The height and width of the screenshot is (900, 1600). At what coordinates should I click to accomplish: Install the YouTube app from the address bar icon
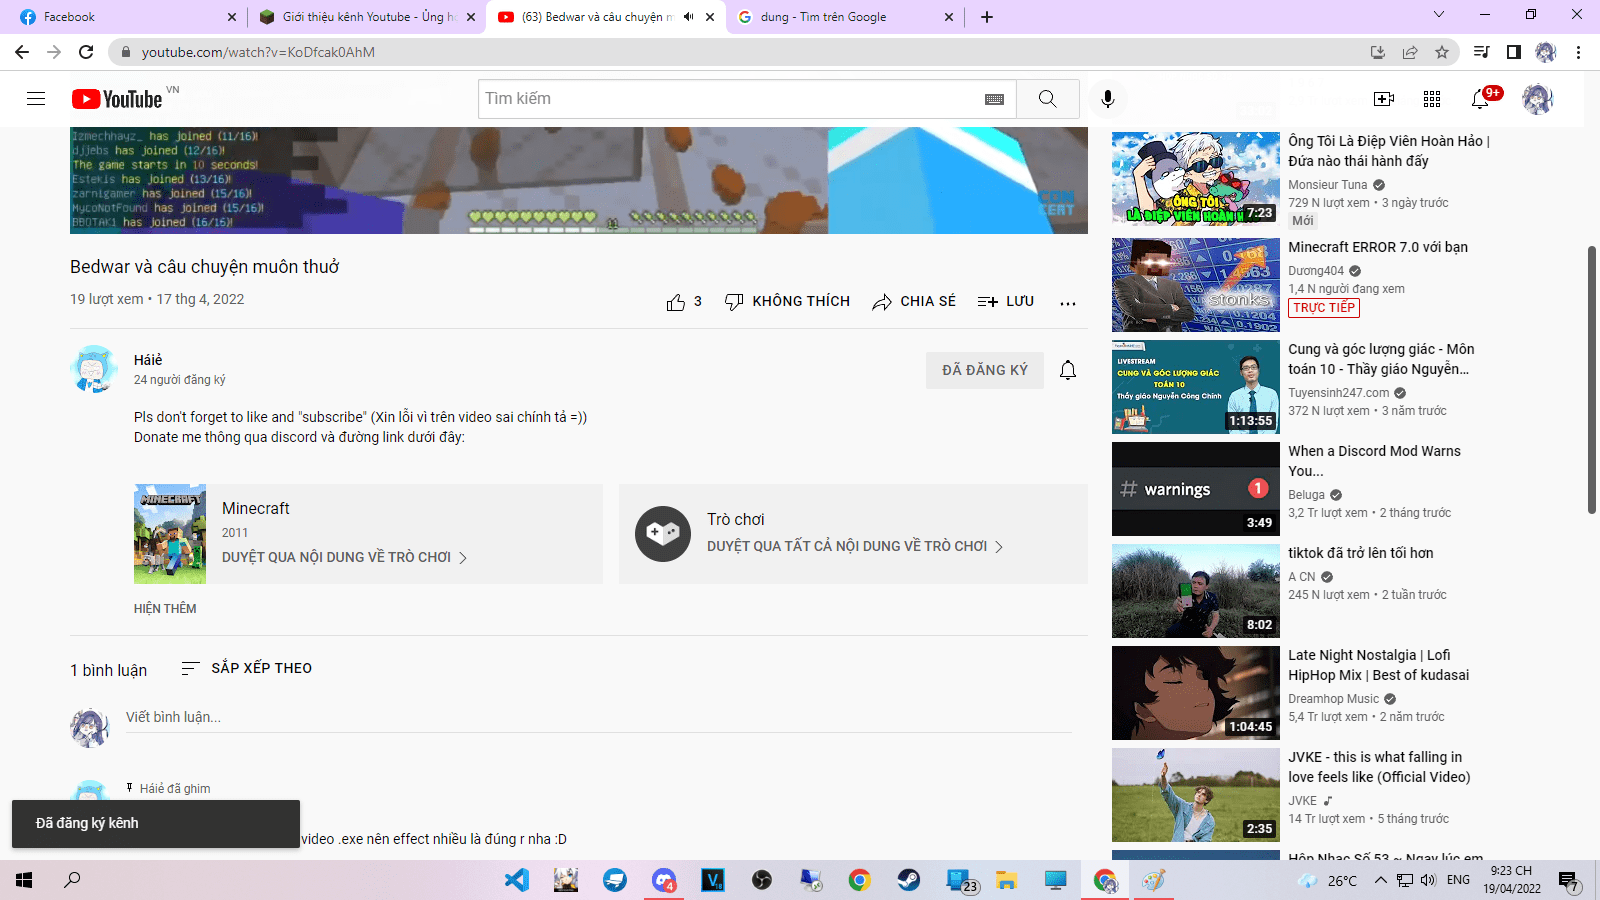tap(1378, 52)
